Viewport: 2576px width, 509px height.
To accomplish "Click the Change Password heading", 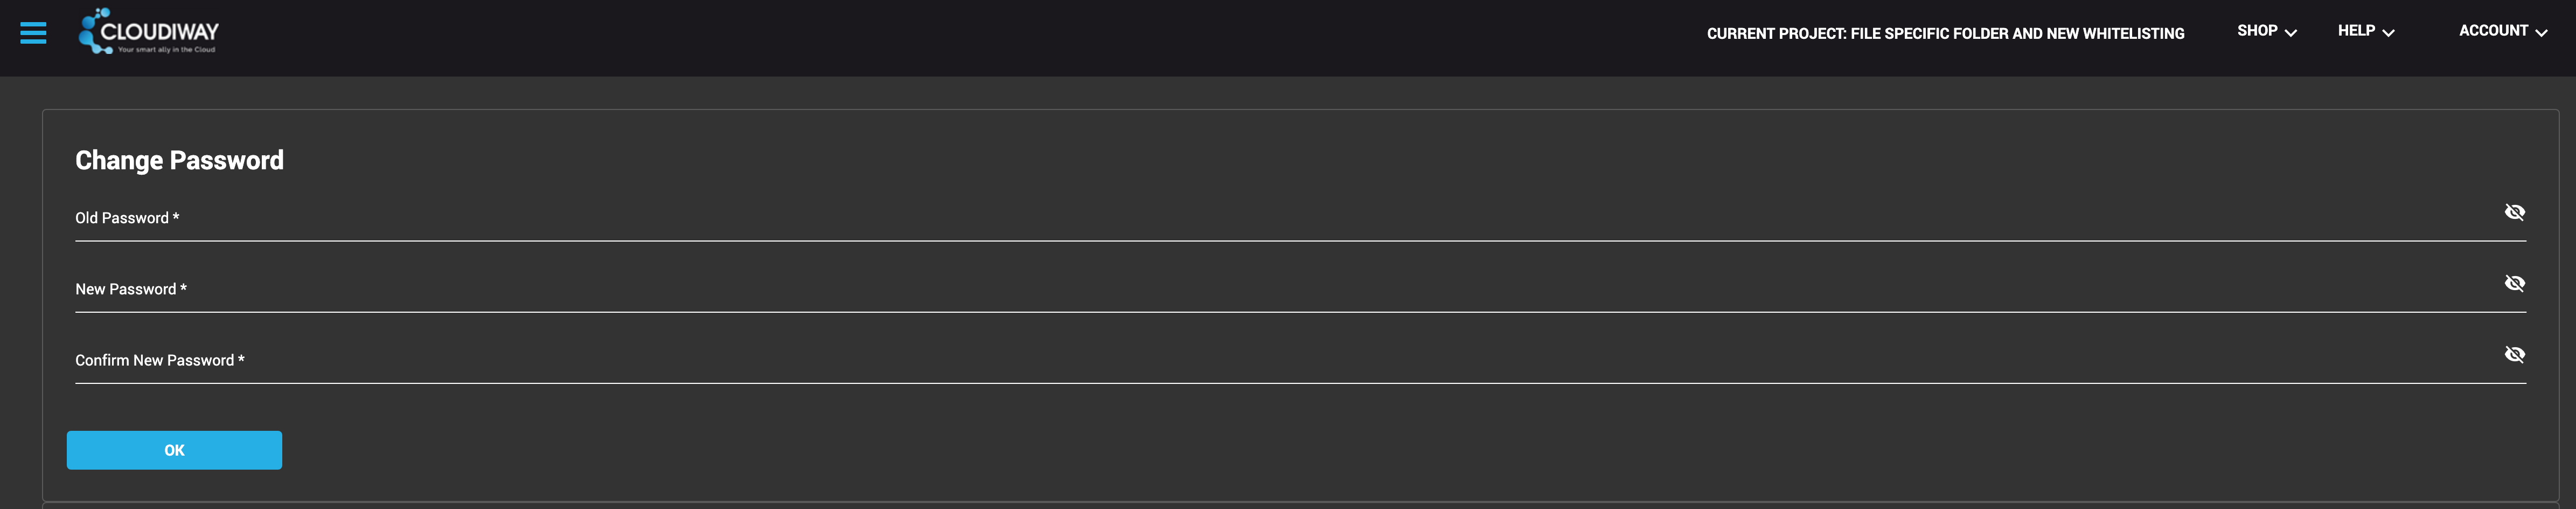I will (180, 160).
